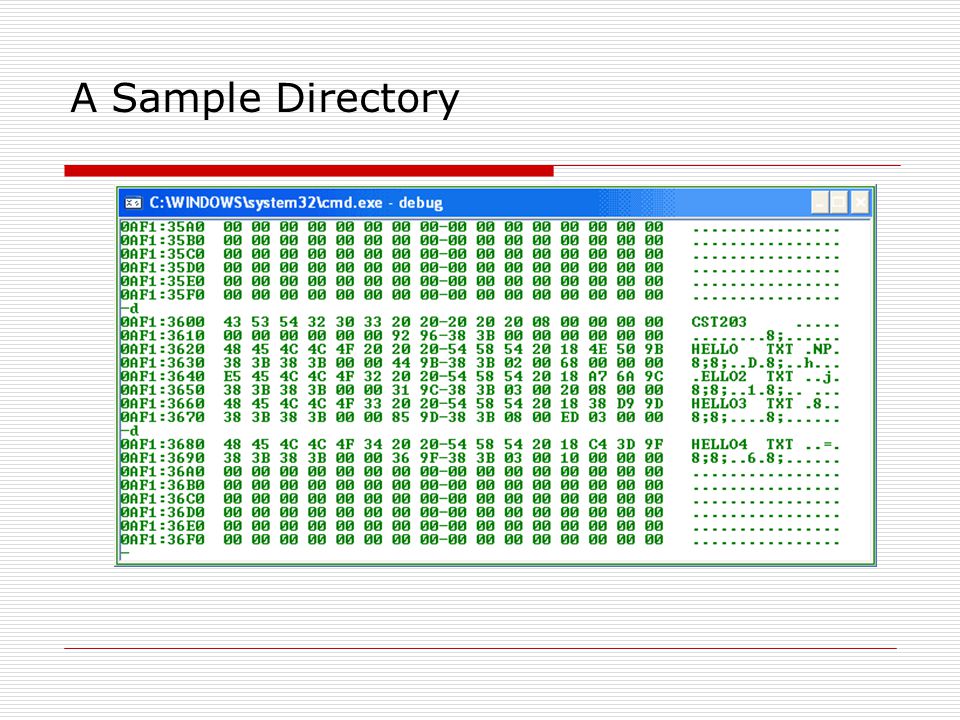Screen dimensions: 960x720
Task: Click the '36' byte on row 0AF1:3690
Action: [x=401, y=458]
